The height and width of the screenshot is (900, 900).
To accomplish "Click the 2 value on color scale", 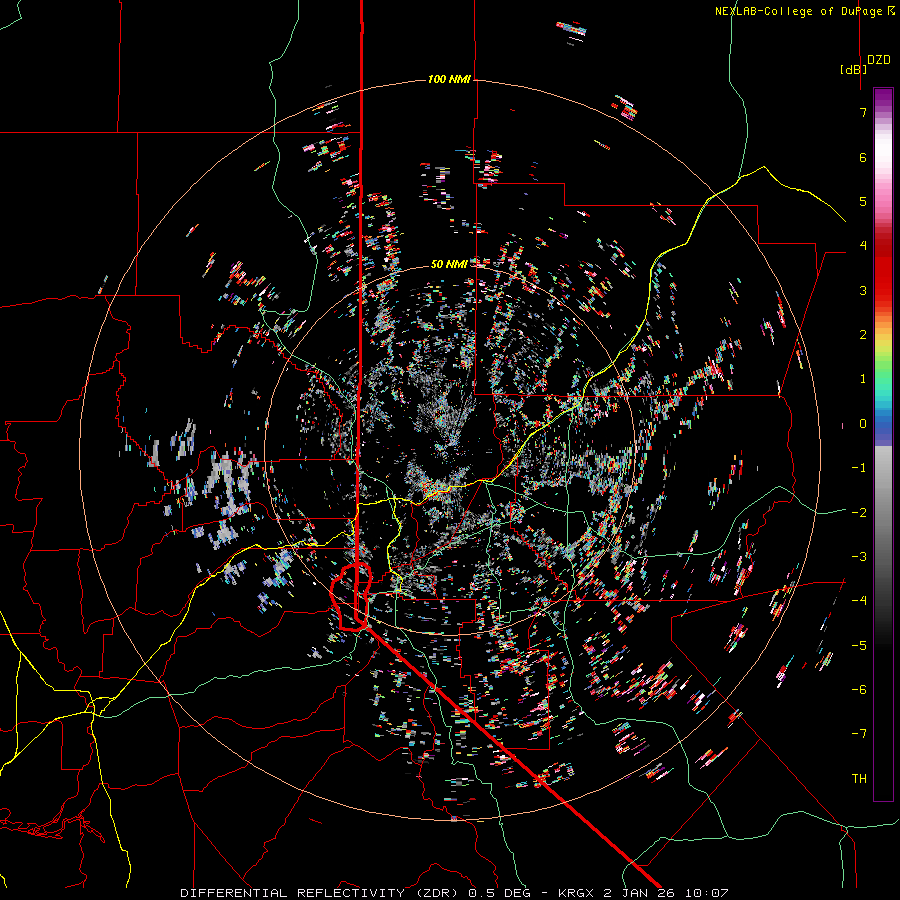I will pos(863,335).
